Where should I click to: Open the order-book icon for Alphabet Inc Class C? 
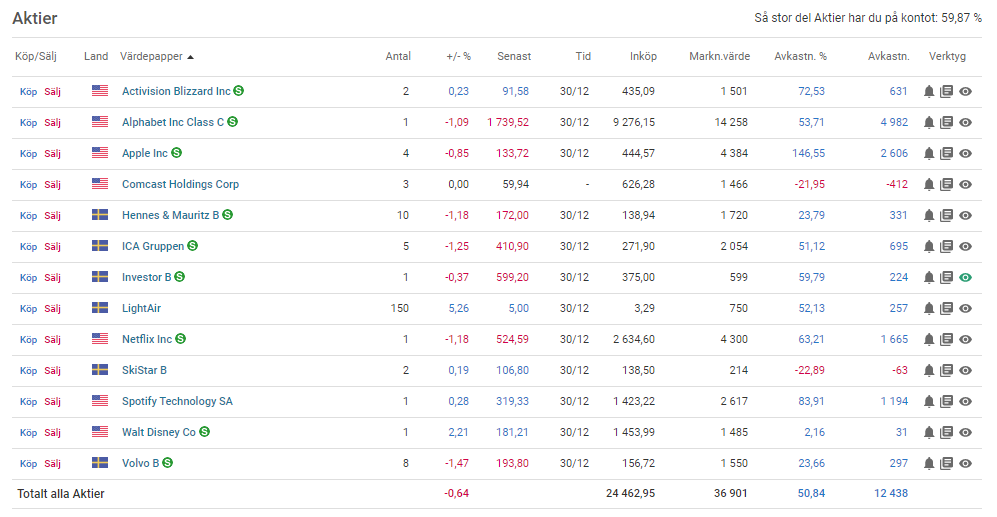click(x=947, y=122)
